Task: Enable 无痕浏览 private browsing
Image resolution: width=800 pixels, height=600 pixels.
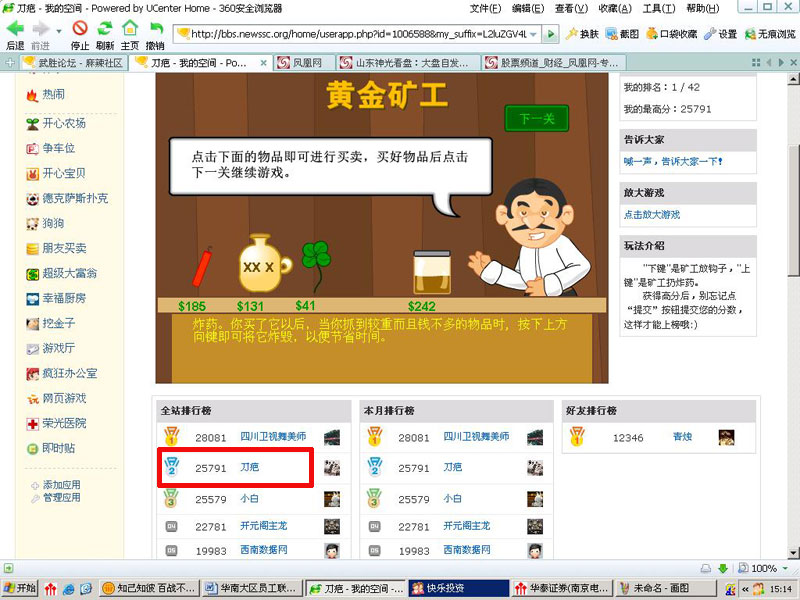Action: (770, 34)
